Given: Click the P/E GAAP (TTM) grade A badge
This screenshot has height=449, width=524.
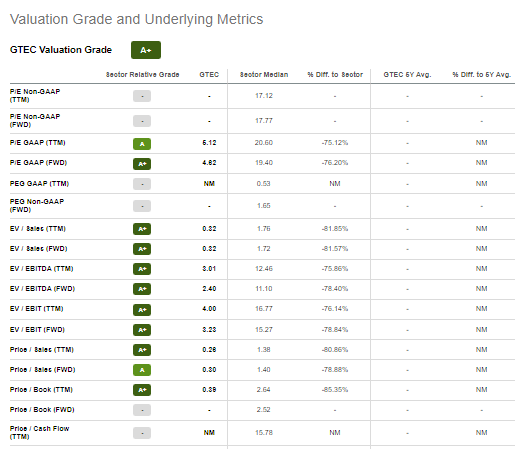Looking at the screenshot, I should [x=142, y=144].
